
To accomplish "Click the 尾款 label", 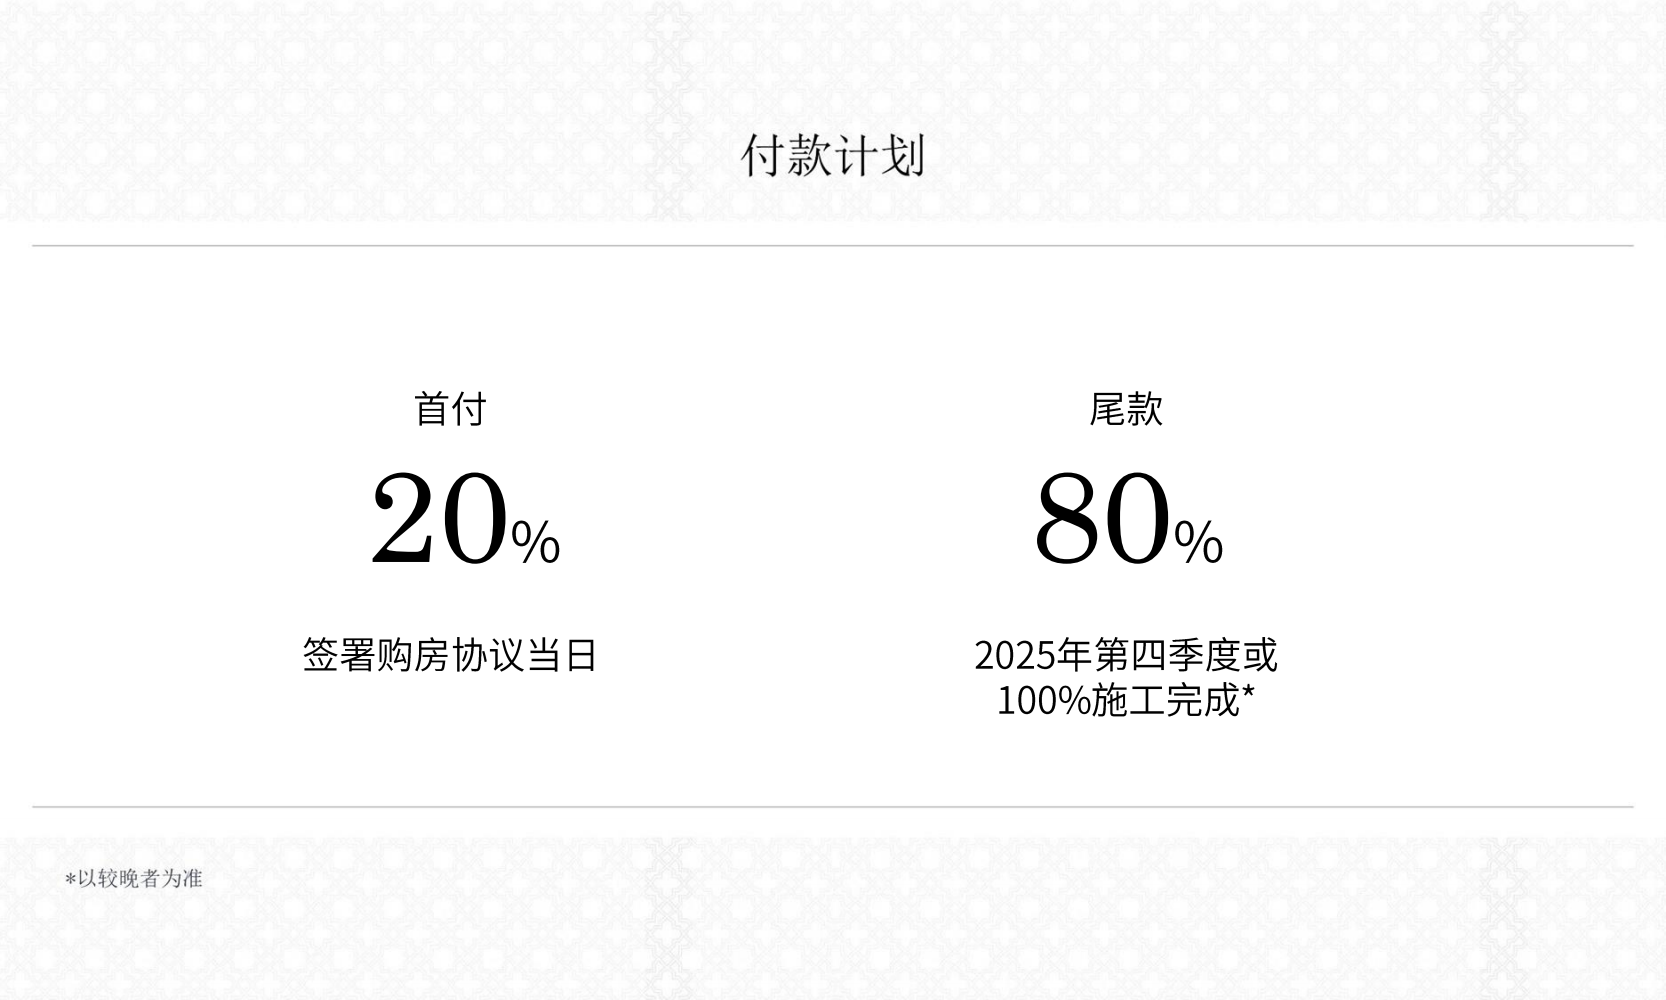I will pos(1126,409).
